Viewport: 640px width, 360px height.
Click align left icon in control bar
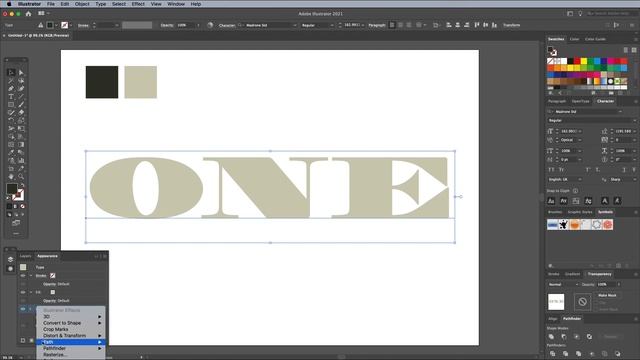[x=392, y=25]
